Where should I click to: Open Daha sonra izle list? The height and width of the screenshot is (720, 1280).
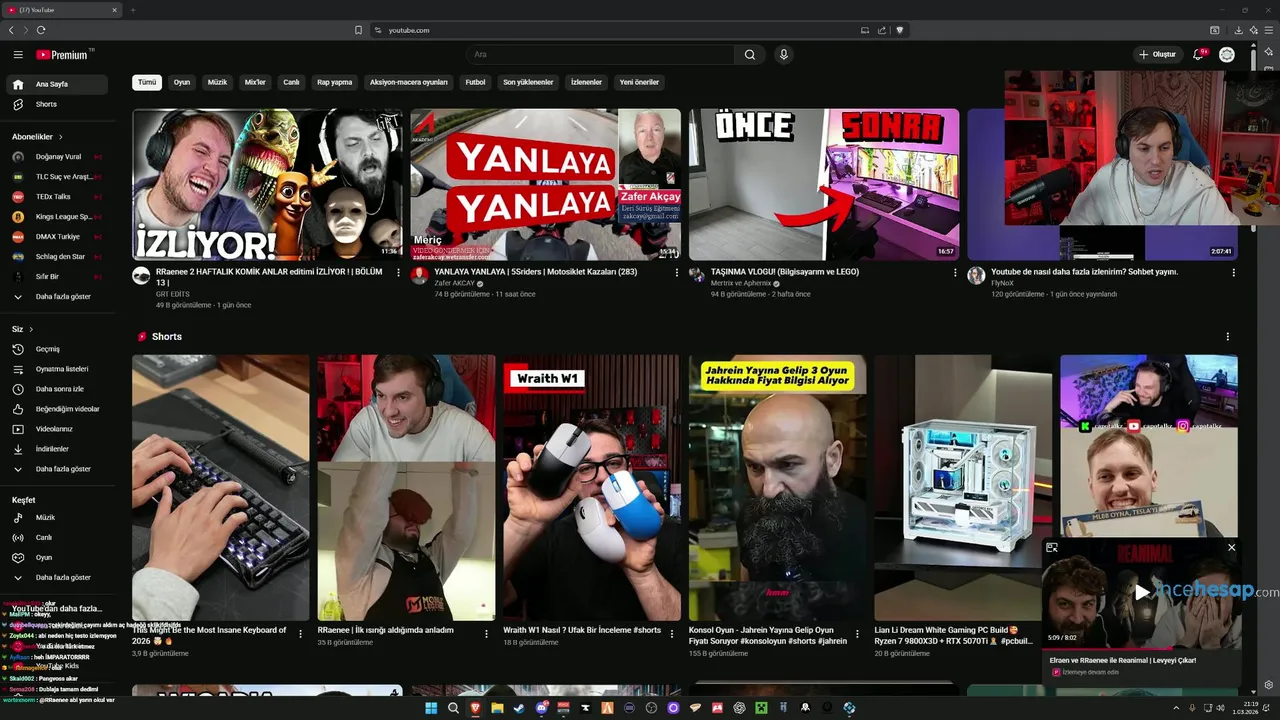[x=59, y=389]
